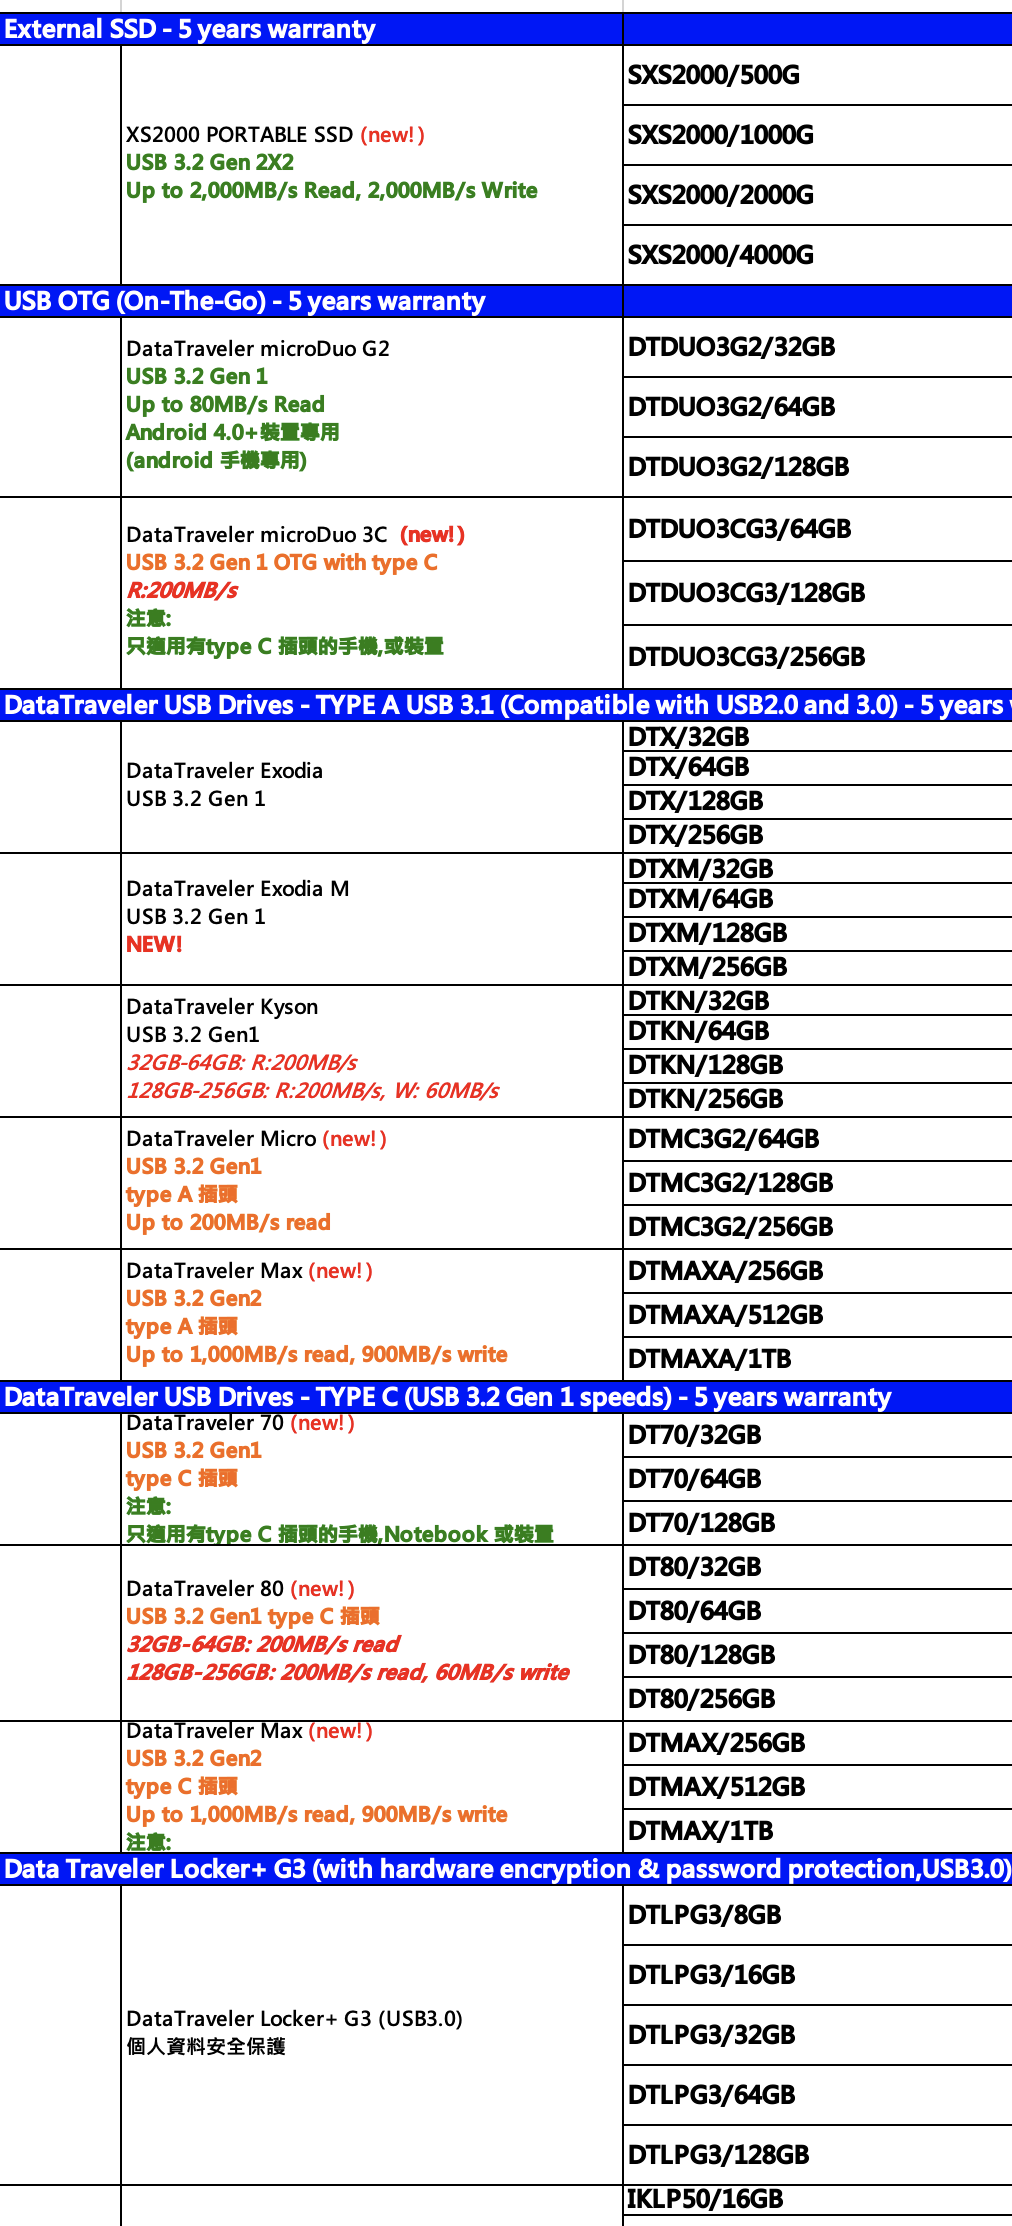Click DataTraveler Exodia description cell

pyautogui.click(x=371, y=787)
